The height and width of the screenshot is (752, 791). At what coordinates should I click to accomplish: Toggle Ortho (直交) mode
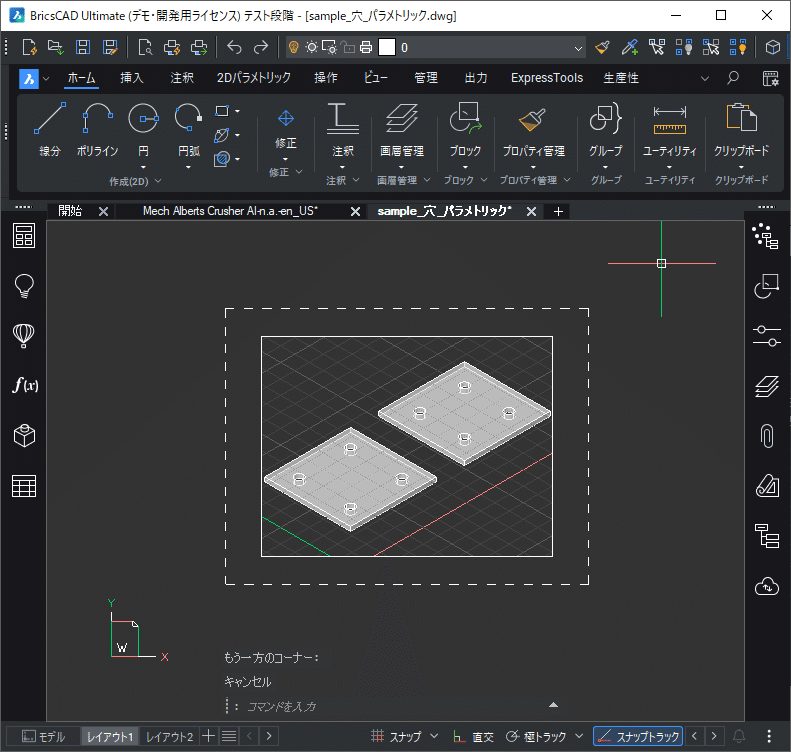[473, 736]
